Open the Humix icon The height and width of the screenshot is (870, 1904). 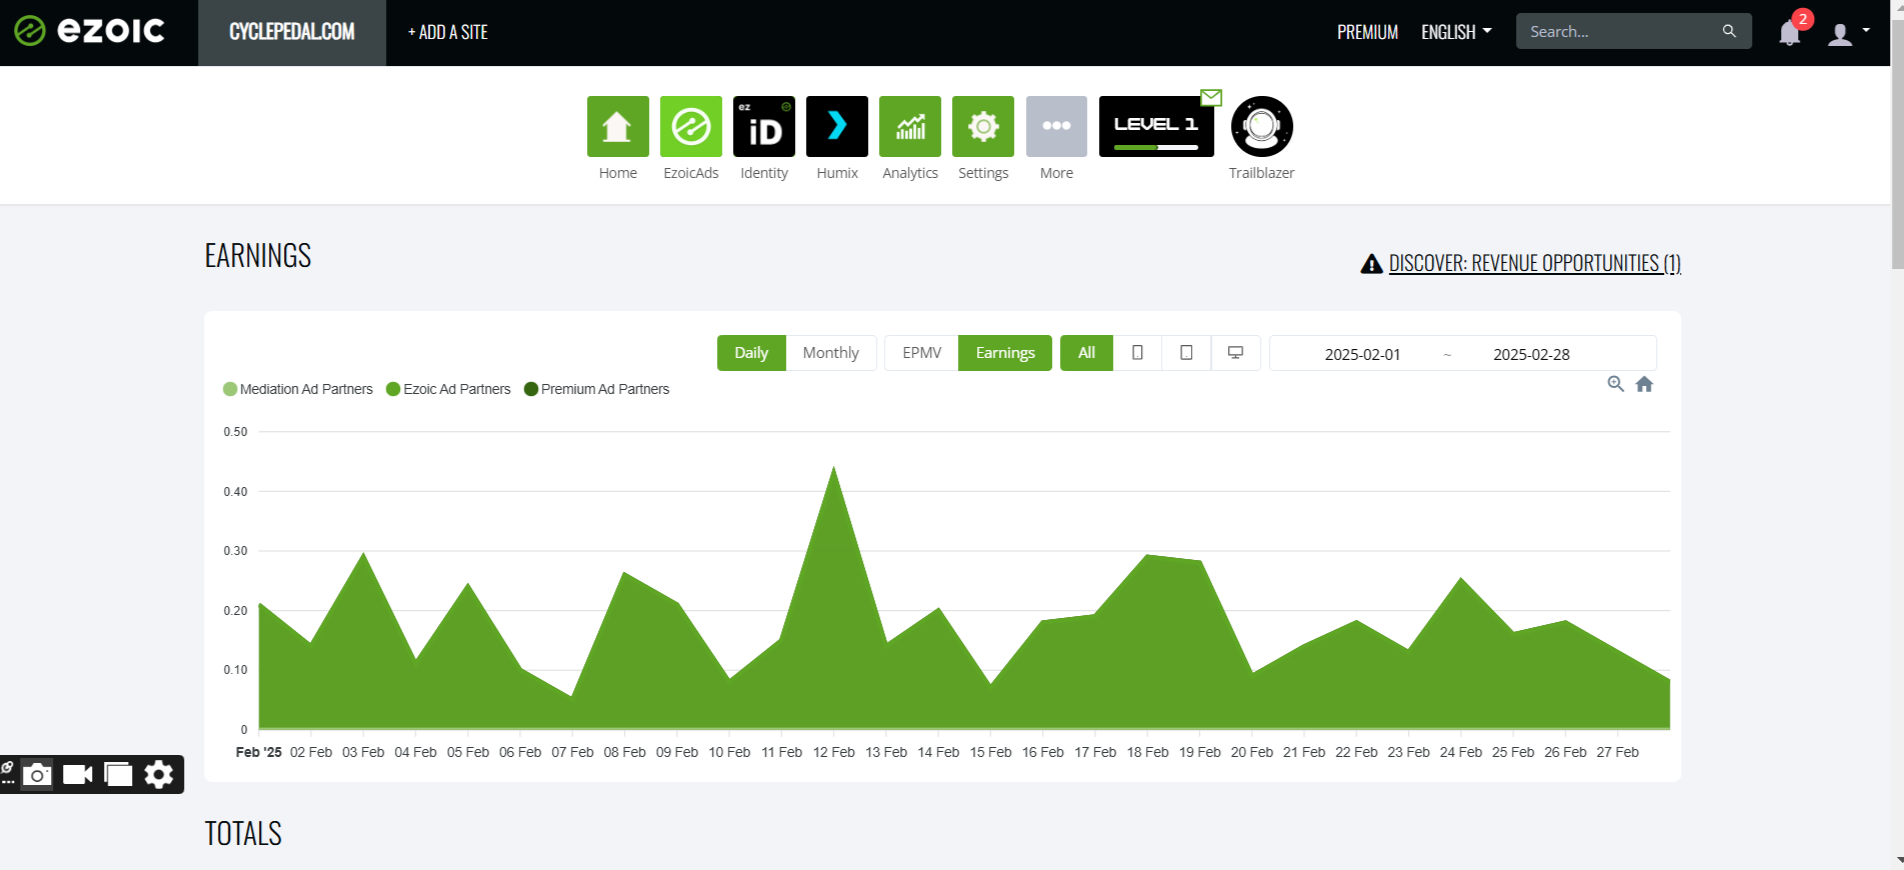pos(837,126)
